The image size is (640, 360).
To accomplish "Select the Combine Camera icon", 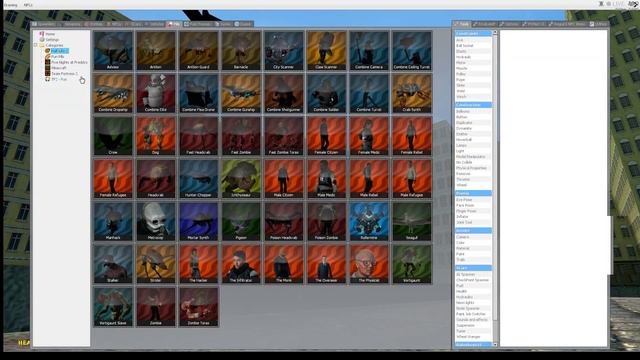I will coord(369,50).
